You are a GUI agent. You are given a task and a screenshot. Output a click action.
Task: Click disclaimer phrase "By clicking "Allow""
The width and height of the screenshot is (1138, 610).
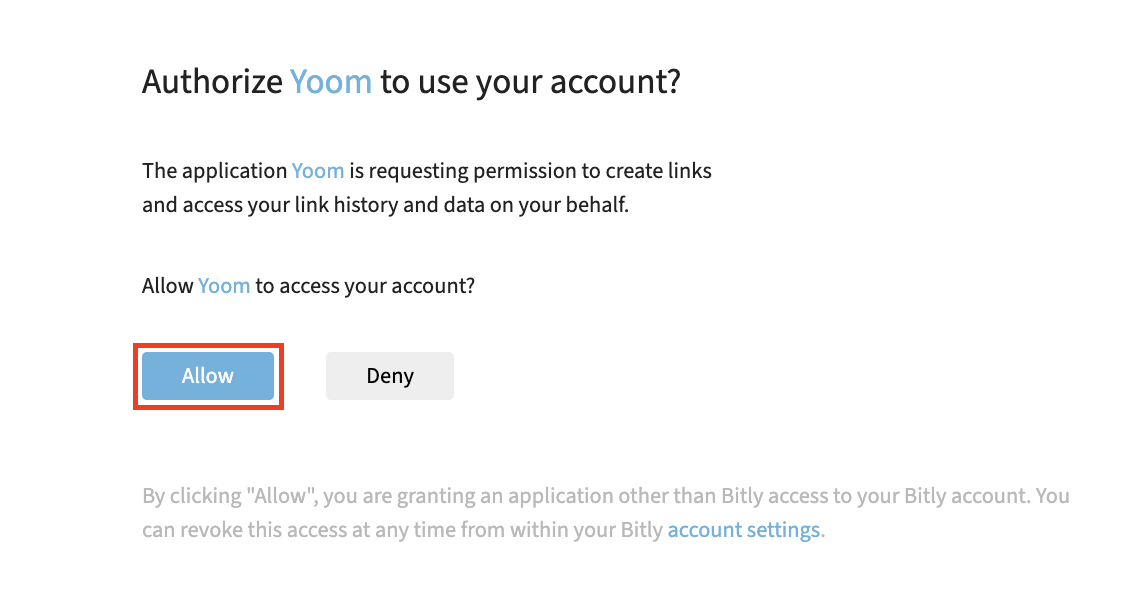[x=215, y=496]
